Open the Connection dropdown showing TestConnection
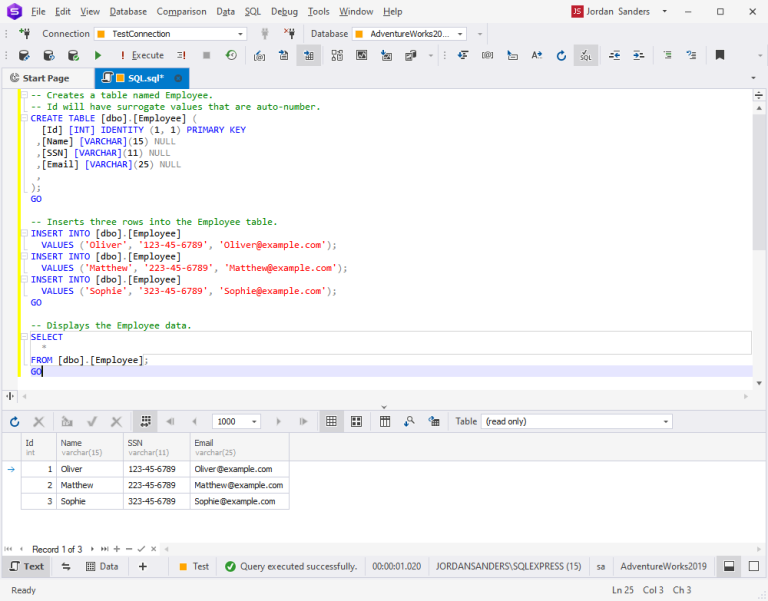 click(170, 33)
